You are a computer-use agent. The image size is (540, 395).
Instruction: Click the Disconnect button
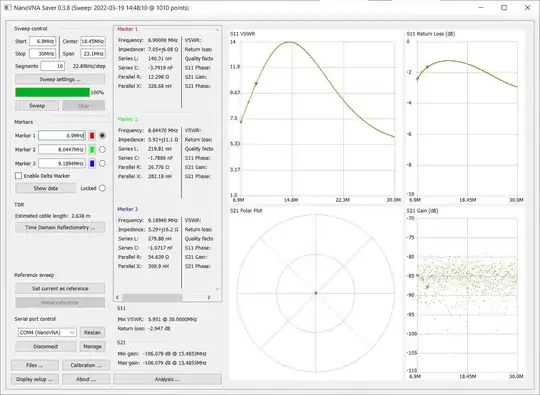point(45,346)
